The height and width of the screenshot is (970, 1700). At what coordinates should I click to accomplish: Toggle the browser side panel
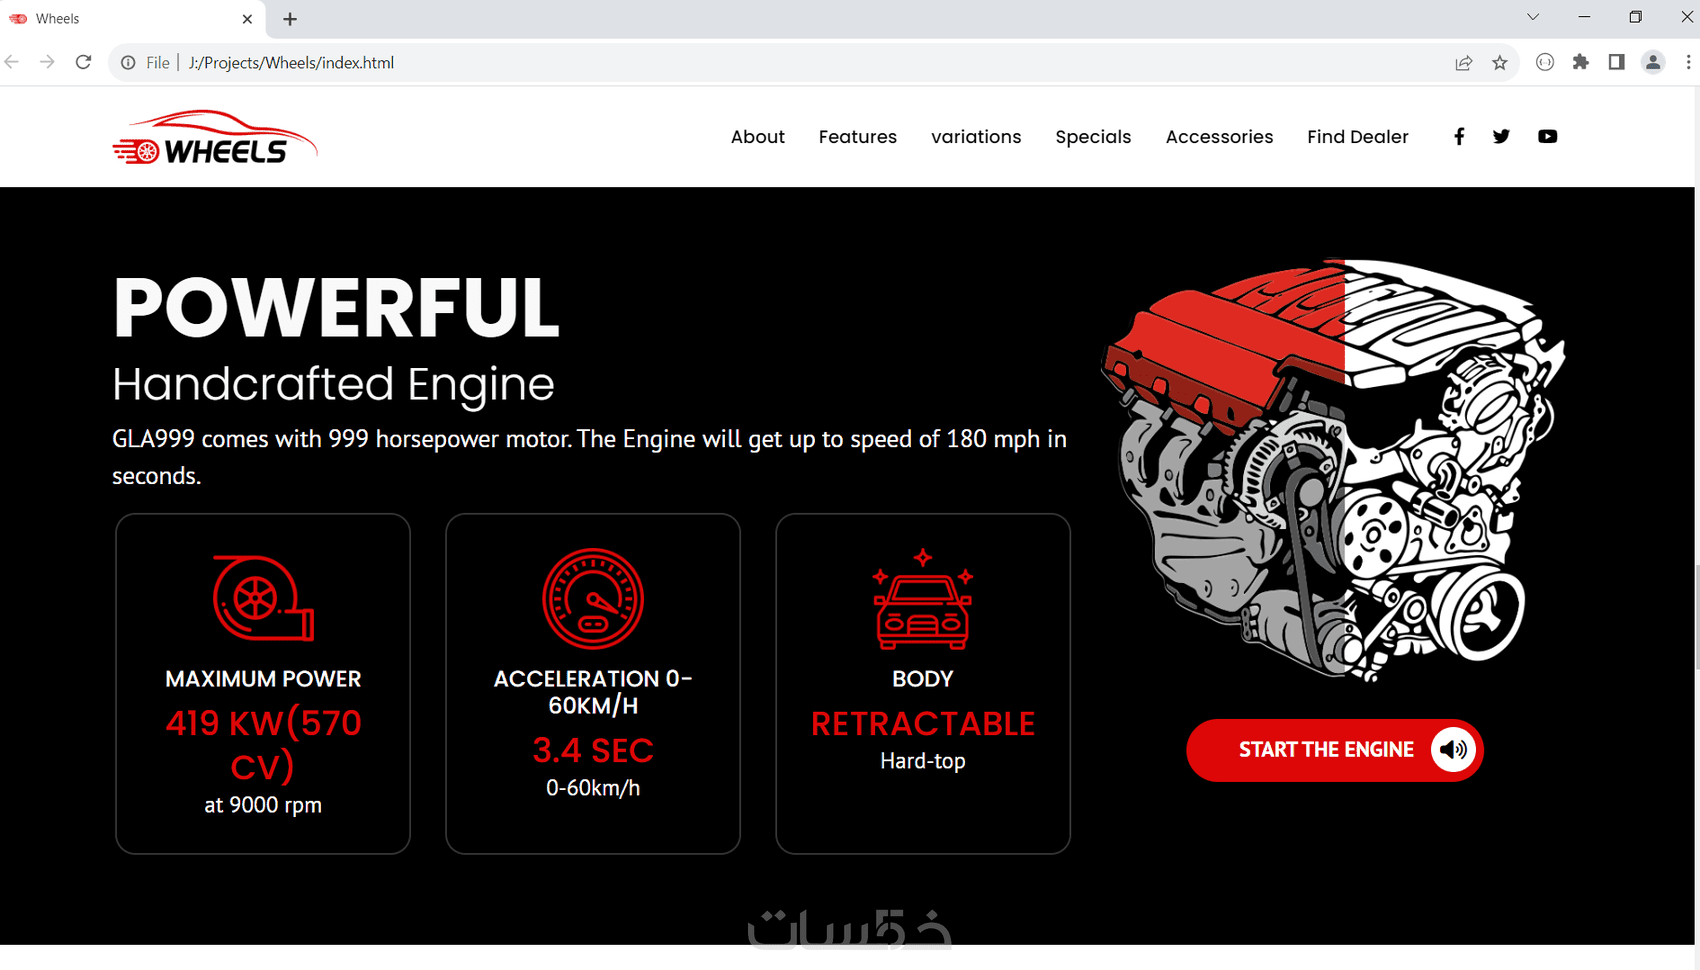(x=1617, y=63)
